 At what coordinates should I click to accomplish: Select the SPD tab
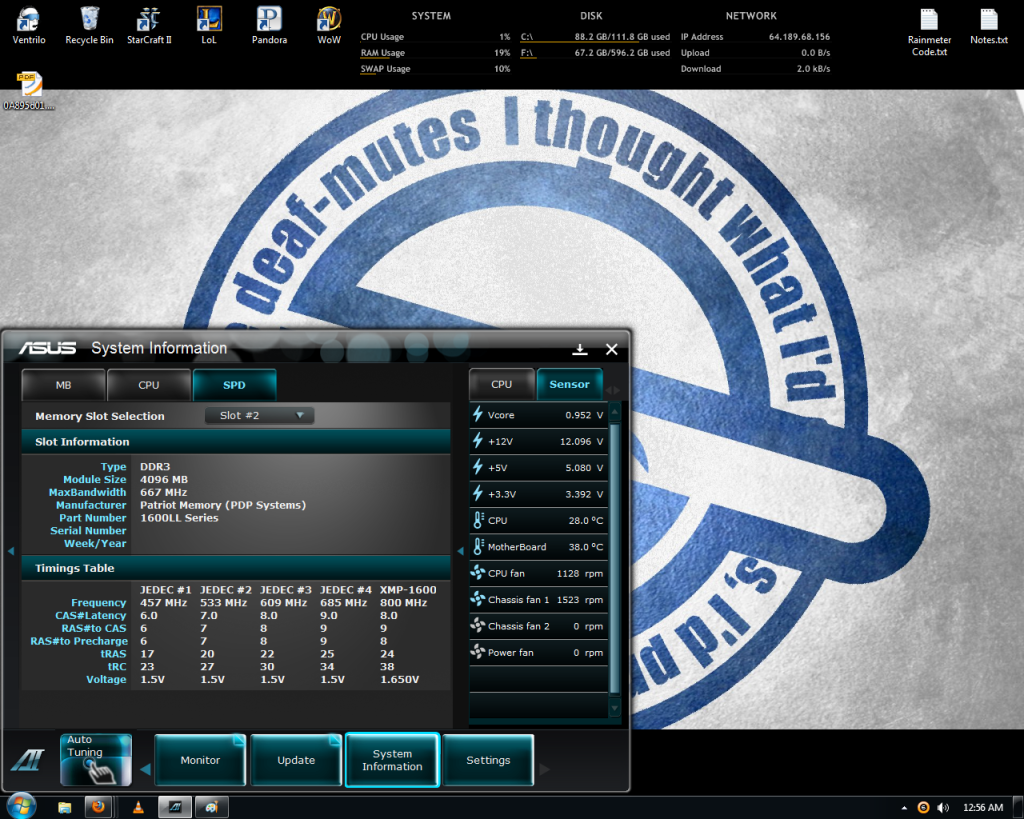pyautogui.click(x=234, y=385)
